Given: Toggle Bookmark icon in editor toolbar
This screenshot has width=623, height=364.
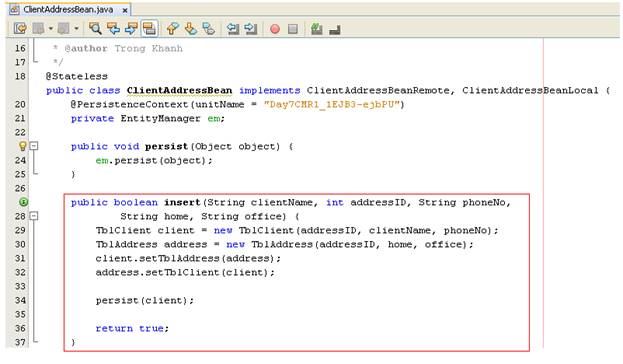Looking at the screenshot, I should pos(209,28).
